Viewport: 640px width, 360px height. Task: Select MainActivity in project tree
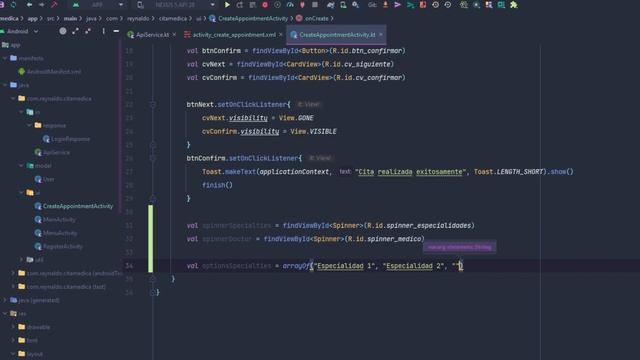(55, 220)
